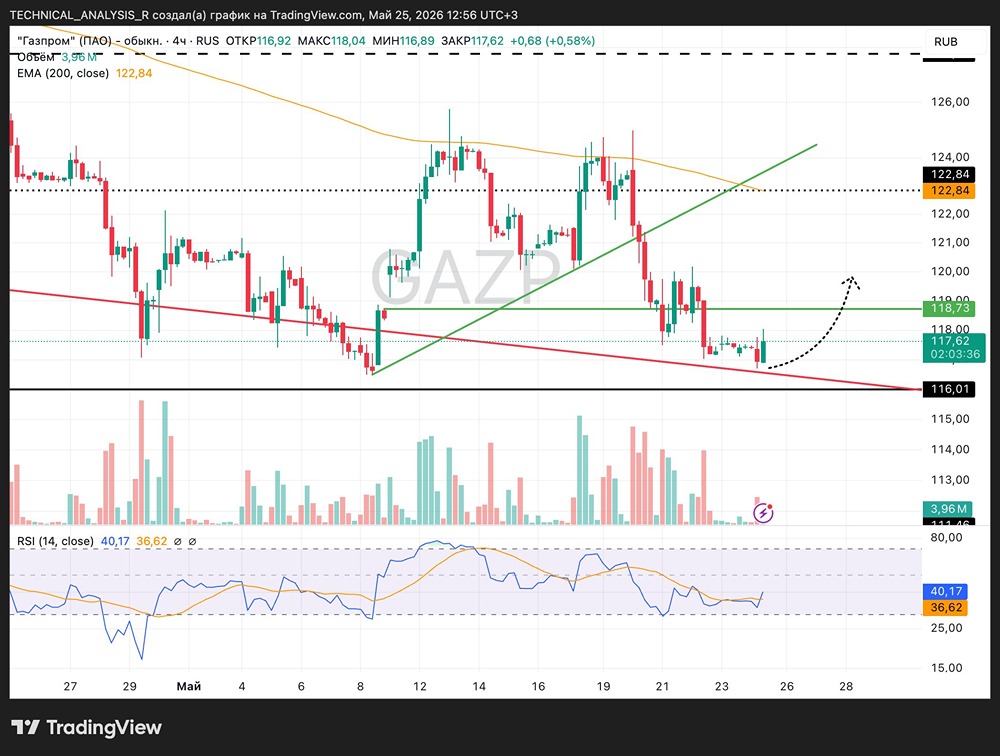
Task: Click the 126,00 price axis label
Action: (950, 101)
